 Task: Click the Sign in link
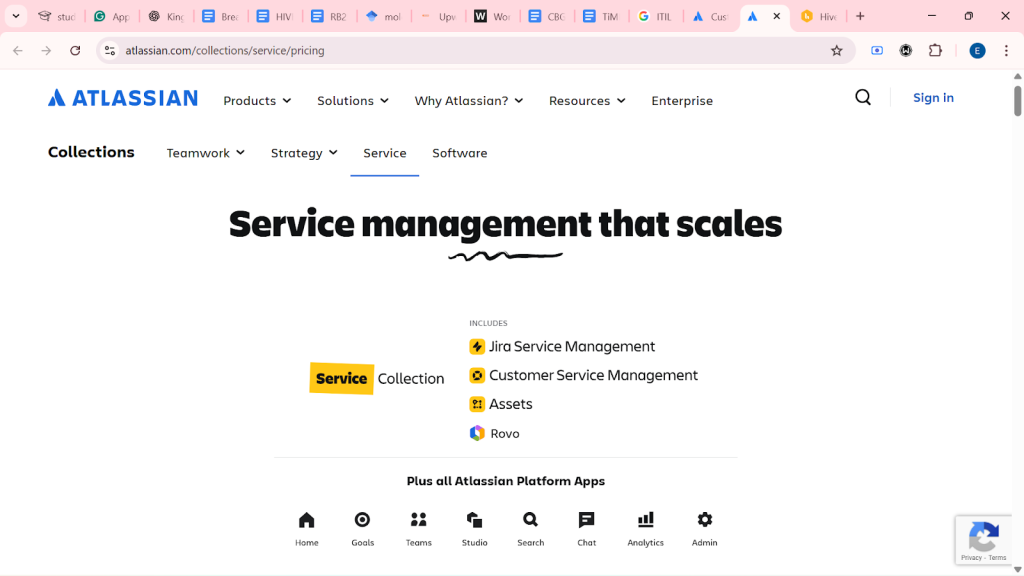click(933, 97)
